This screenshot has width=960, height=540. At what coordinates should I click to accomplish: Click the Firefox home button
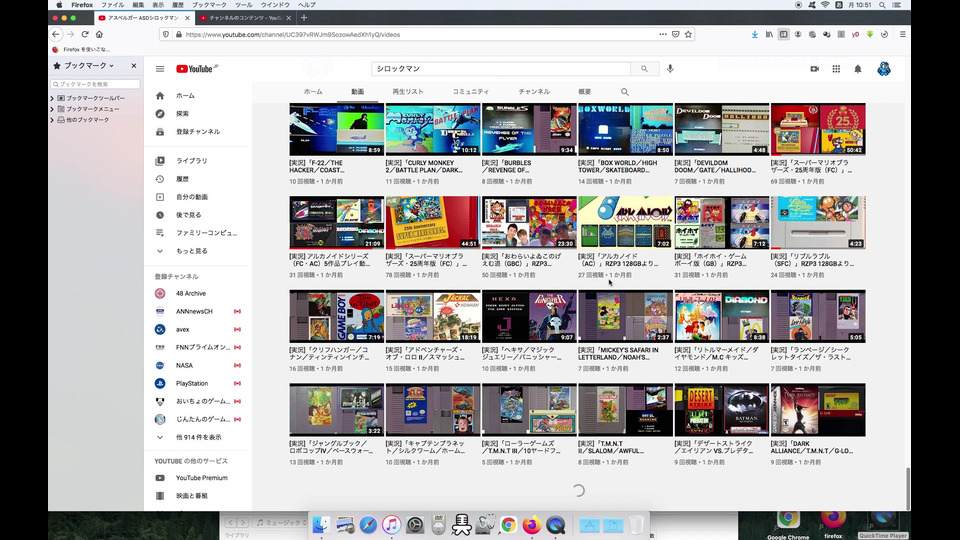tap(99, 34)
